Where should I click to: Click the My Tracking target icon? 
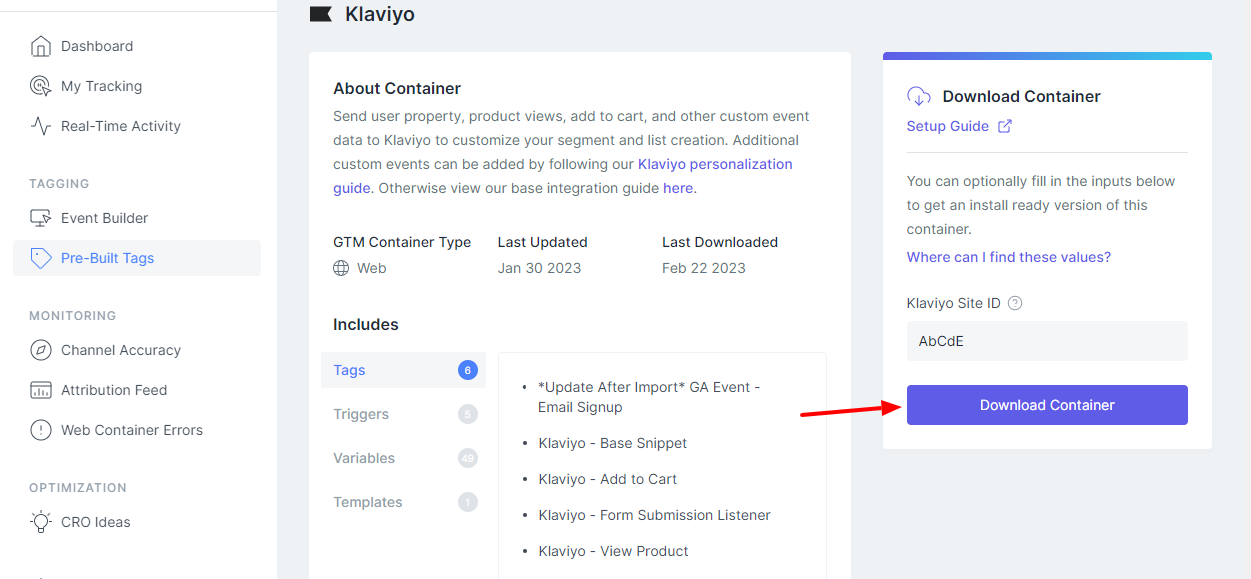(40, 86)
